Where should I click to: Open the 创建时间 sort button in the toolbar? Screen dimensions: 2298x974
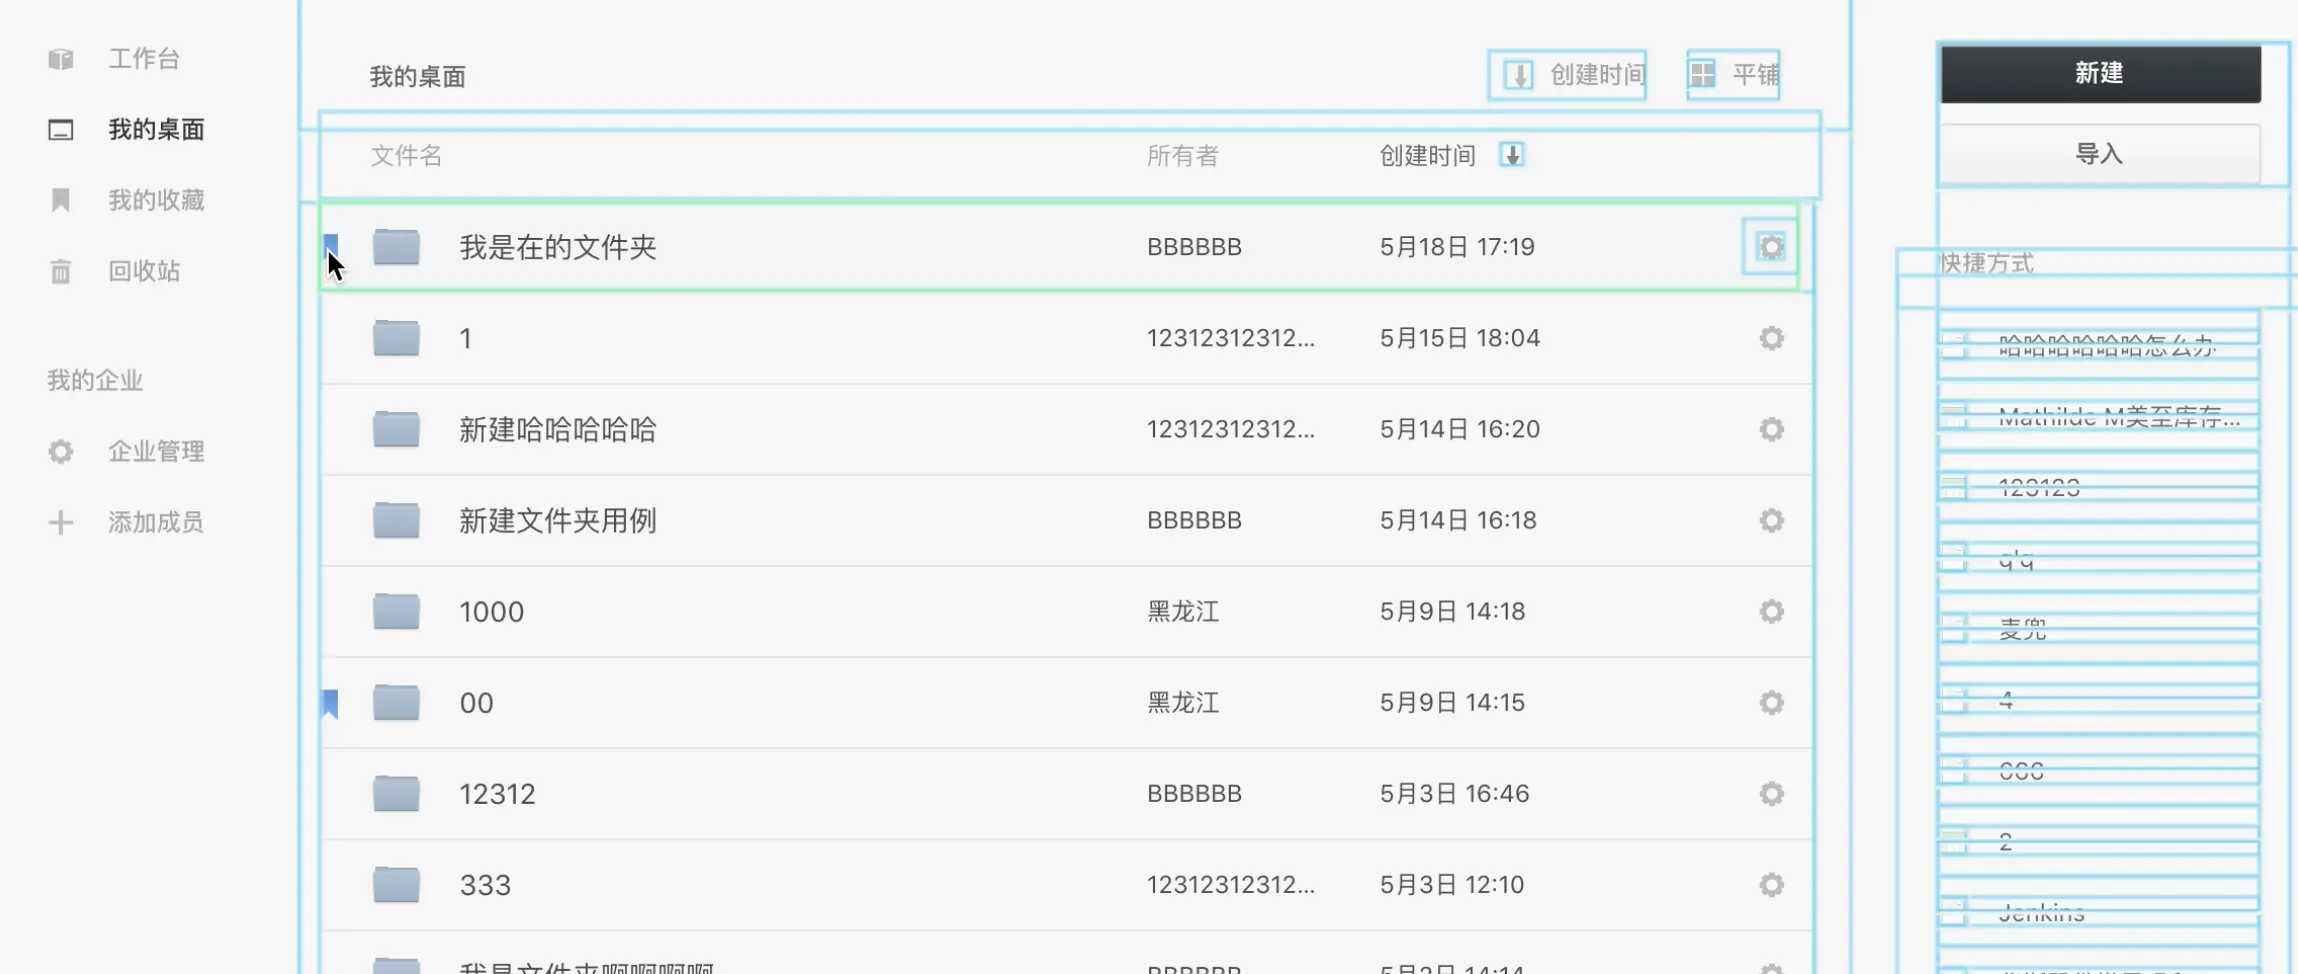[x=1567, y=74]
